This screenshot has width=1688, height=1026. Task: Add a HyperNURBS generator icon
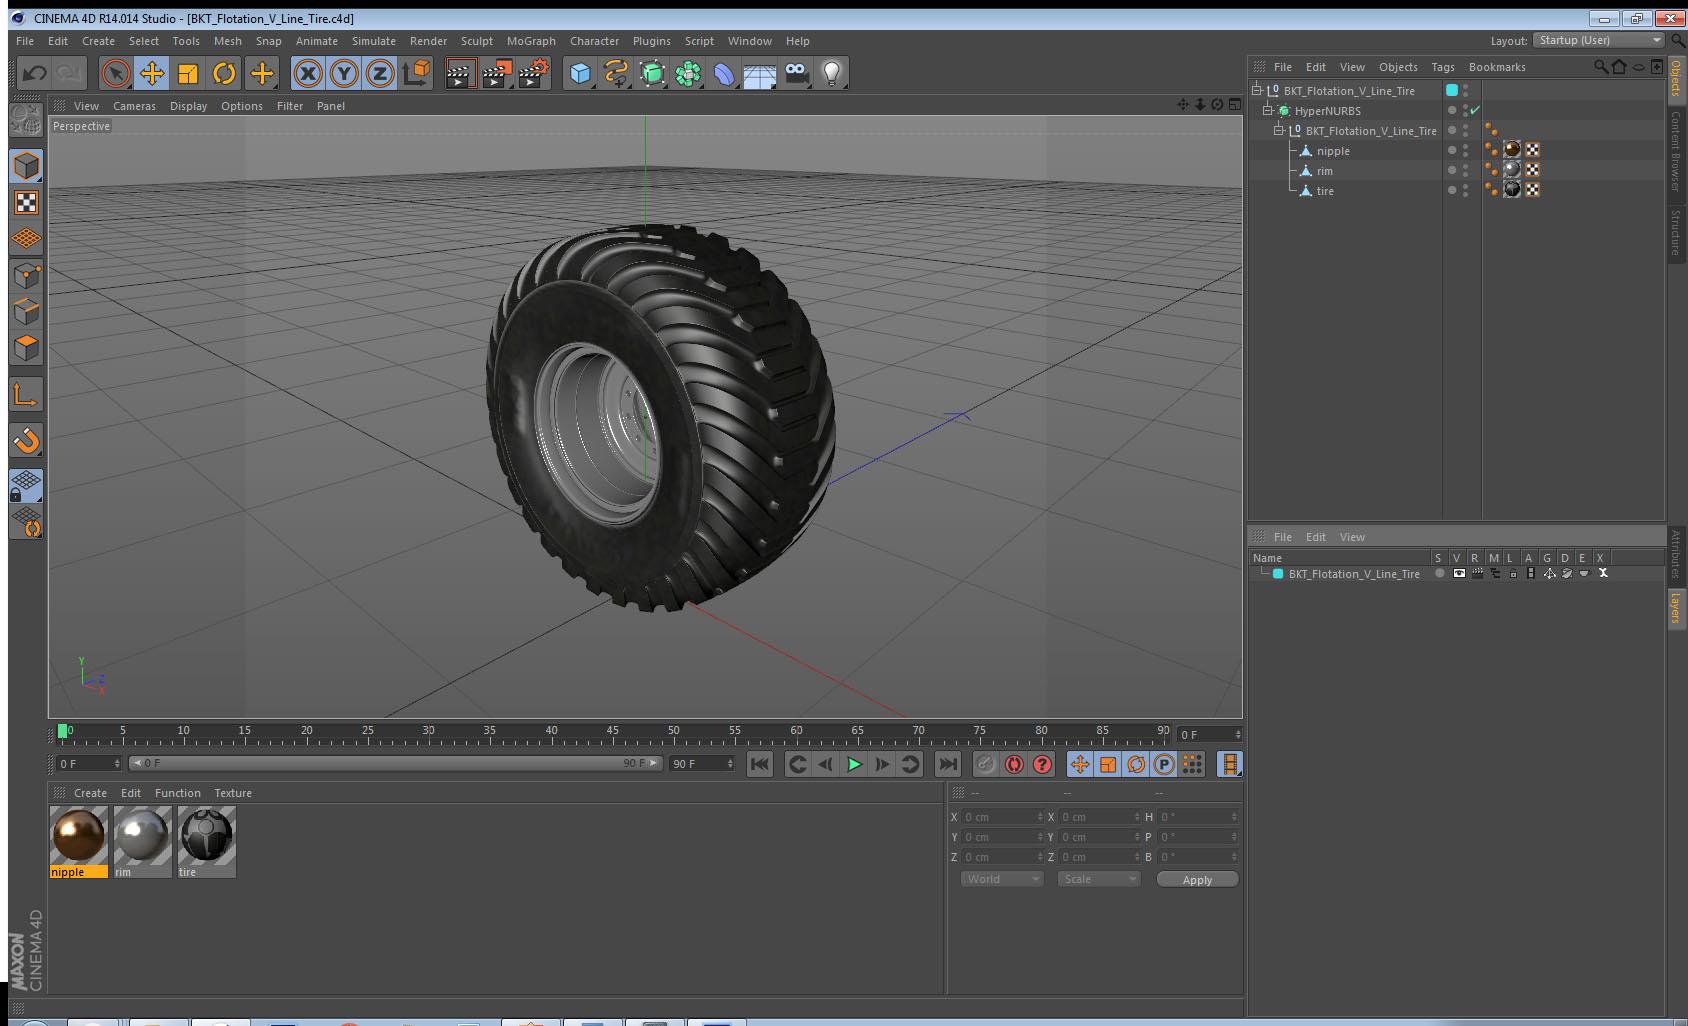coord(652,73)
